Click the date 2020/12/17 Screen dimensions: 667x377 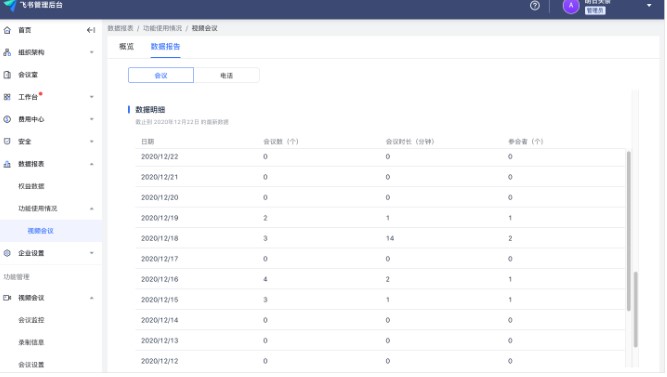[x=160, y=259]
